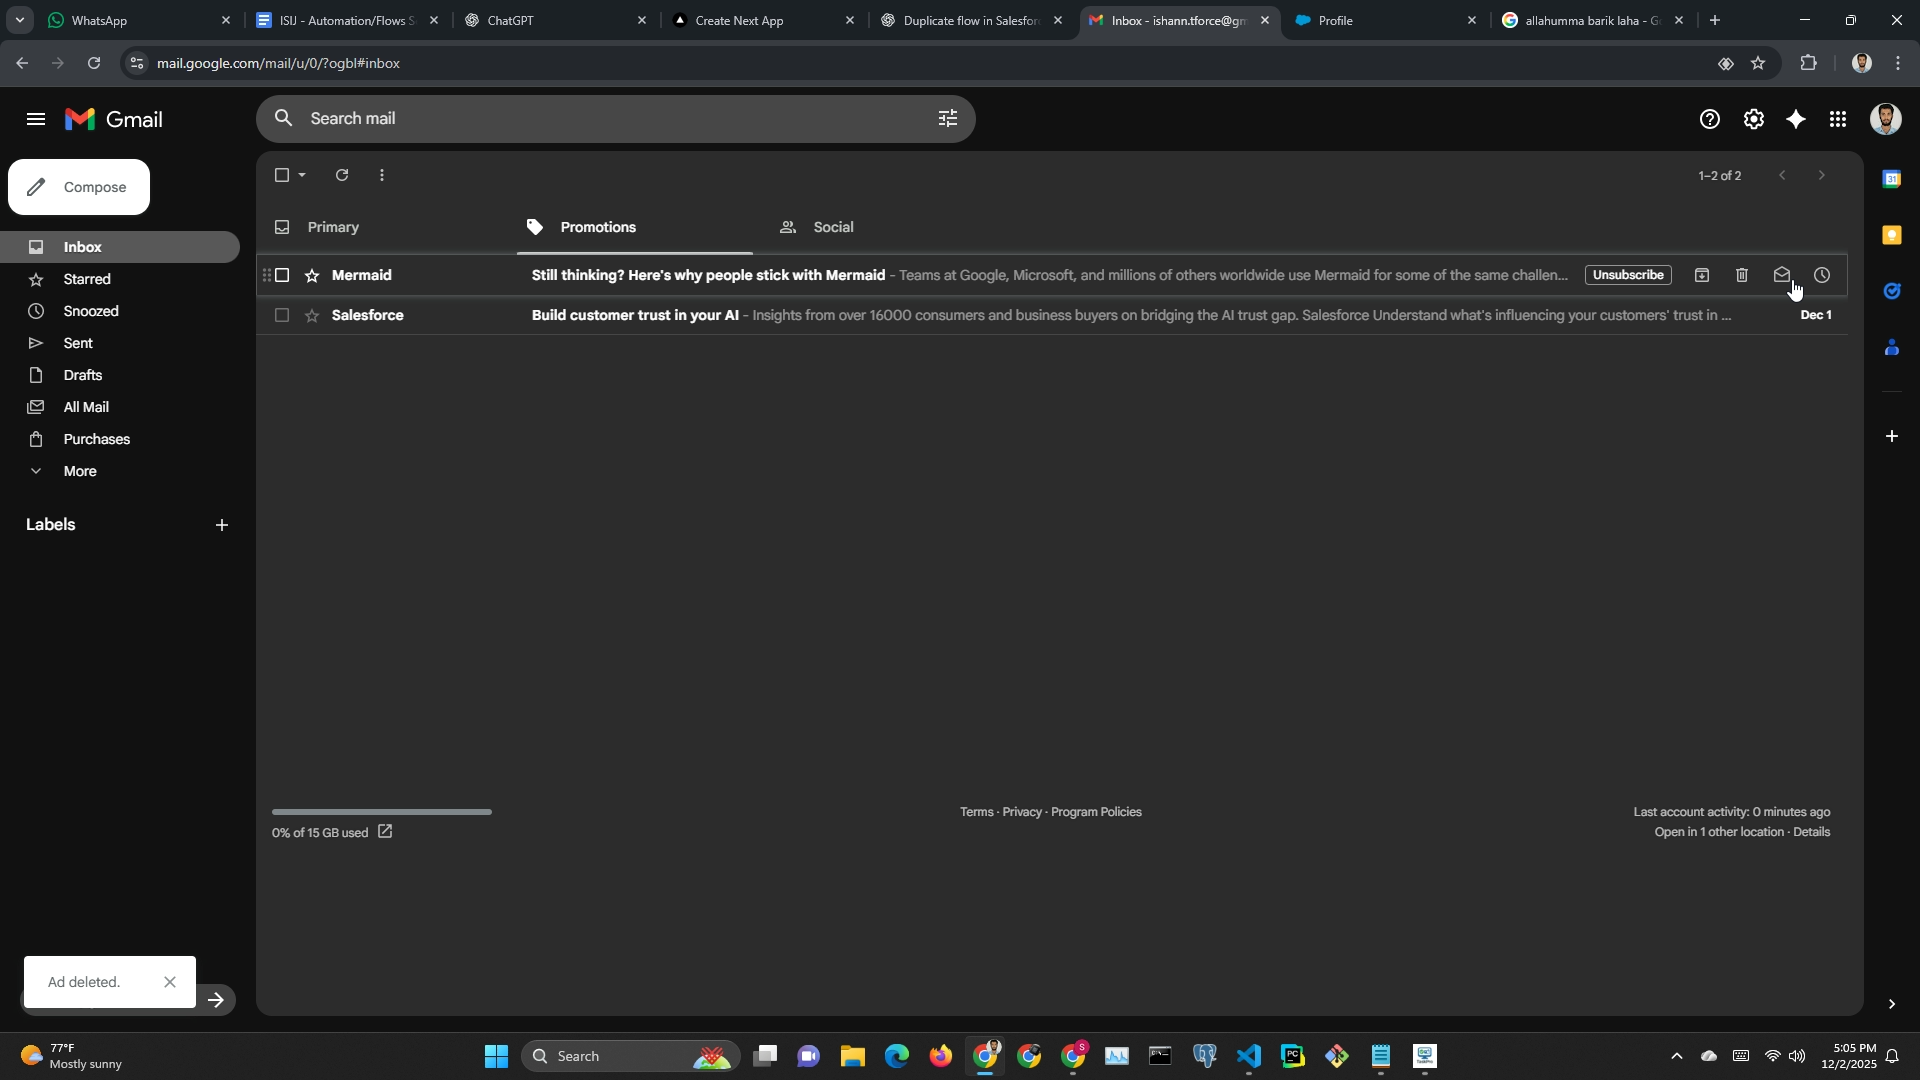Click the Unsubscribe button
The width and height of the screenshot is (1920, 1080).
tap(1628, 275)
